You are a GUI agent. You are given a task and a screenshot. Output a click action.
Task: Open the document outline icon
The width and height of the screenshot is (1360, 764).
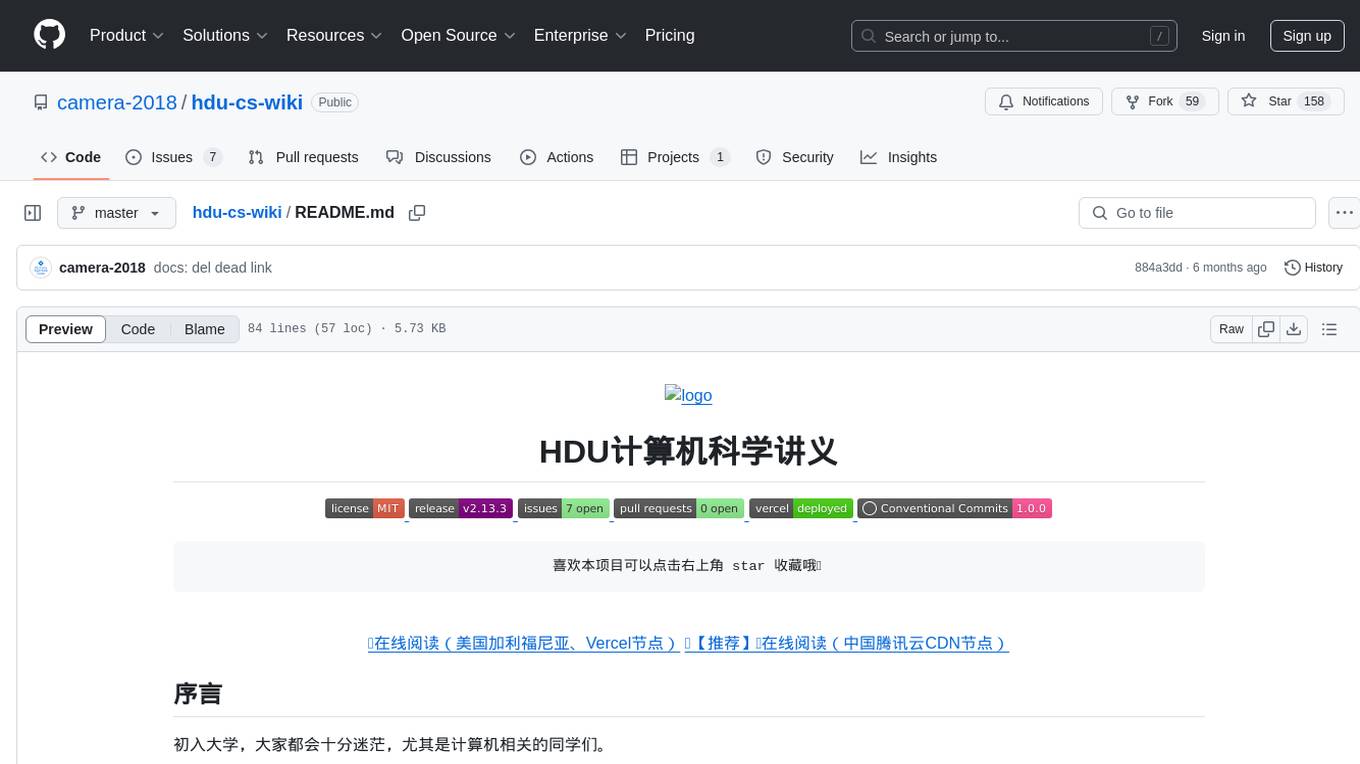[x=1329, y=329]
